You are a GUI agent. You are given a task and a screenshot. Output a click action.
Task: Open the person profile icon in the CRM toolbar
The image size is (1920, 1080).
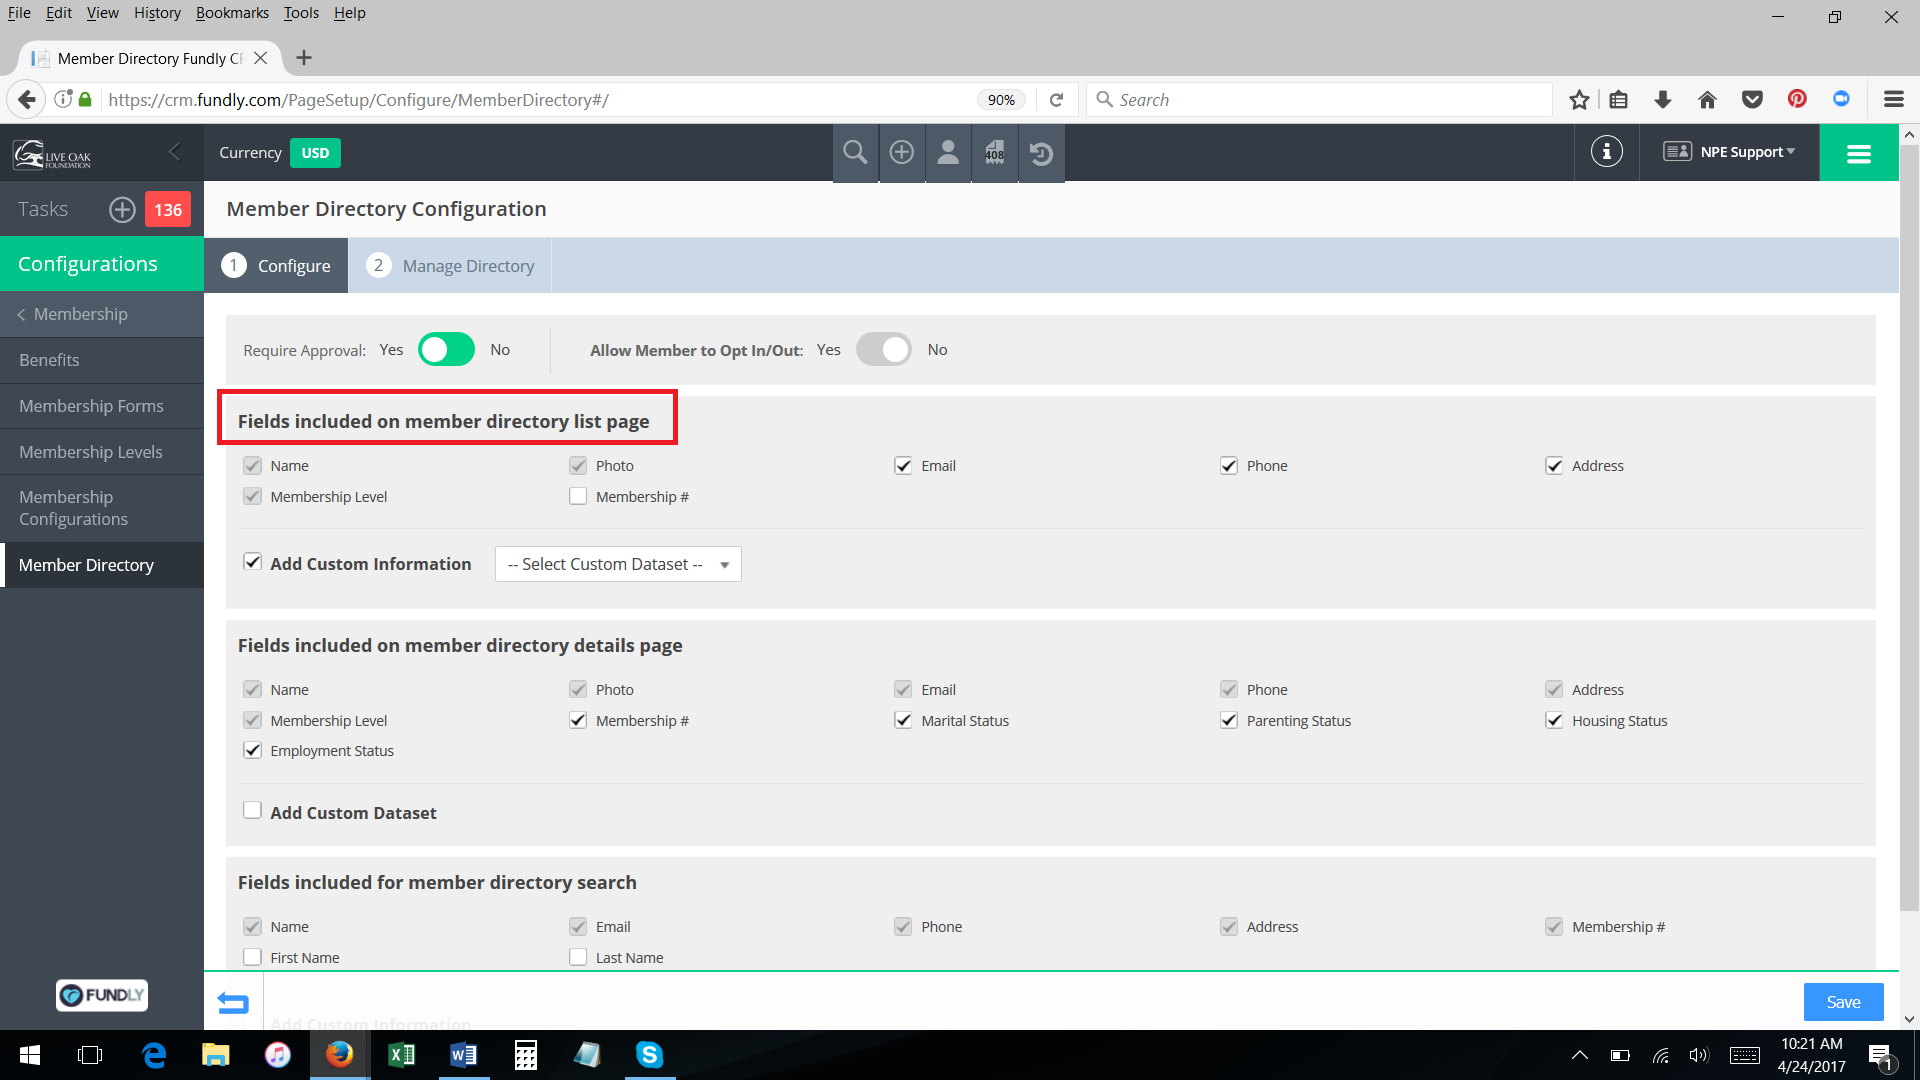coord(948,153)
